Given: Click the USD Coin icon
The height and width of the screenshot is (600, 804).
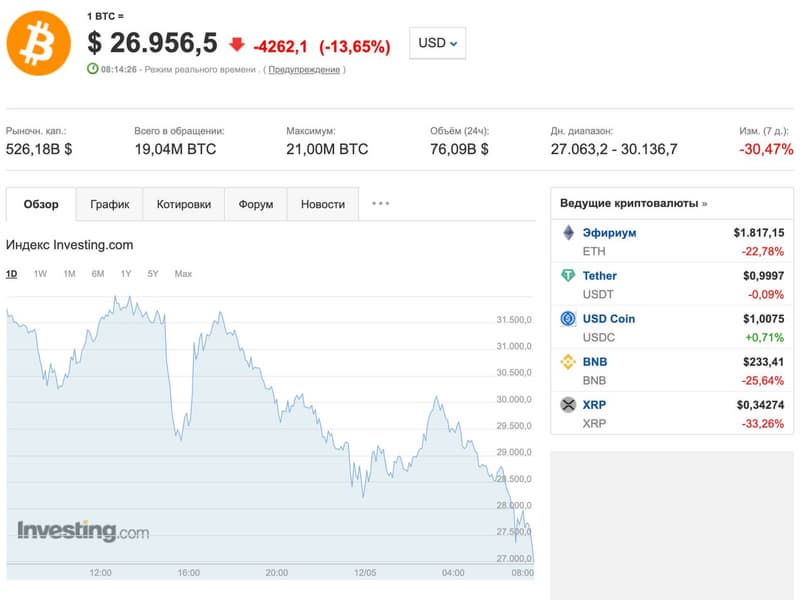Looking at the screenshot, I should click(x=568, y=318).
